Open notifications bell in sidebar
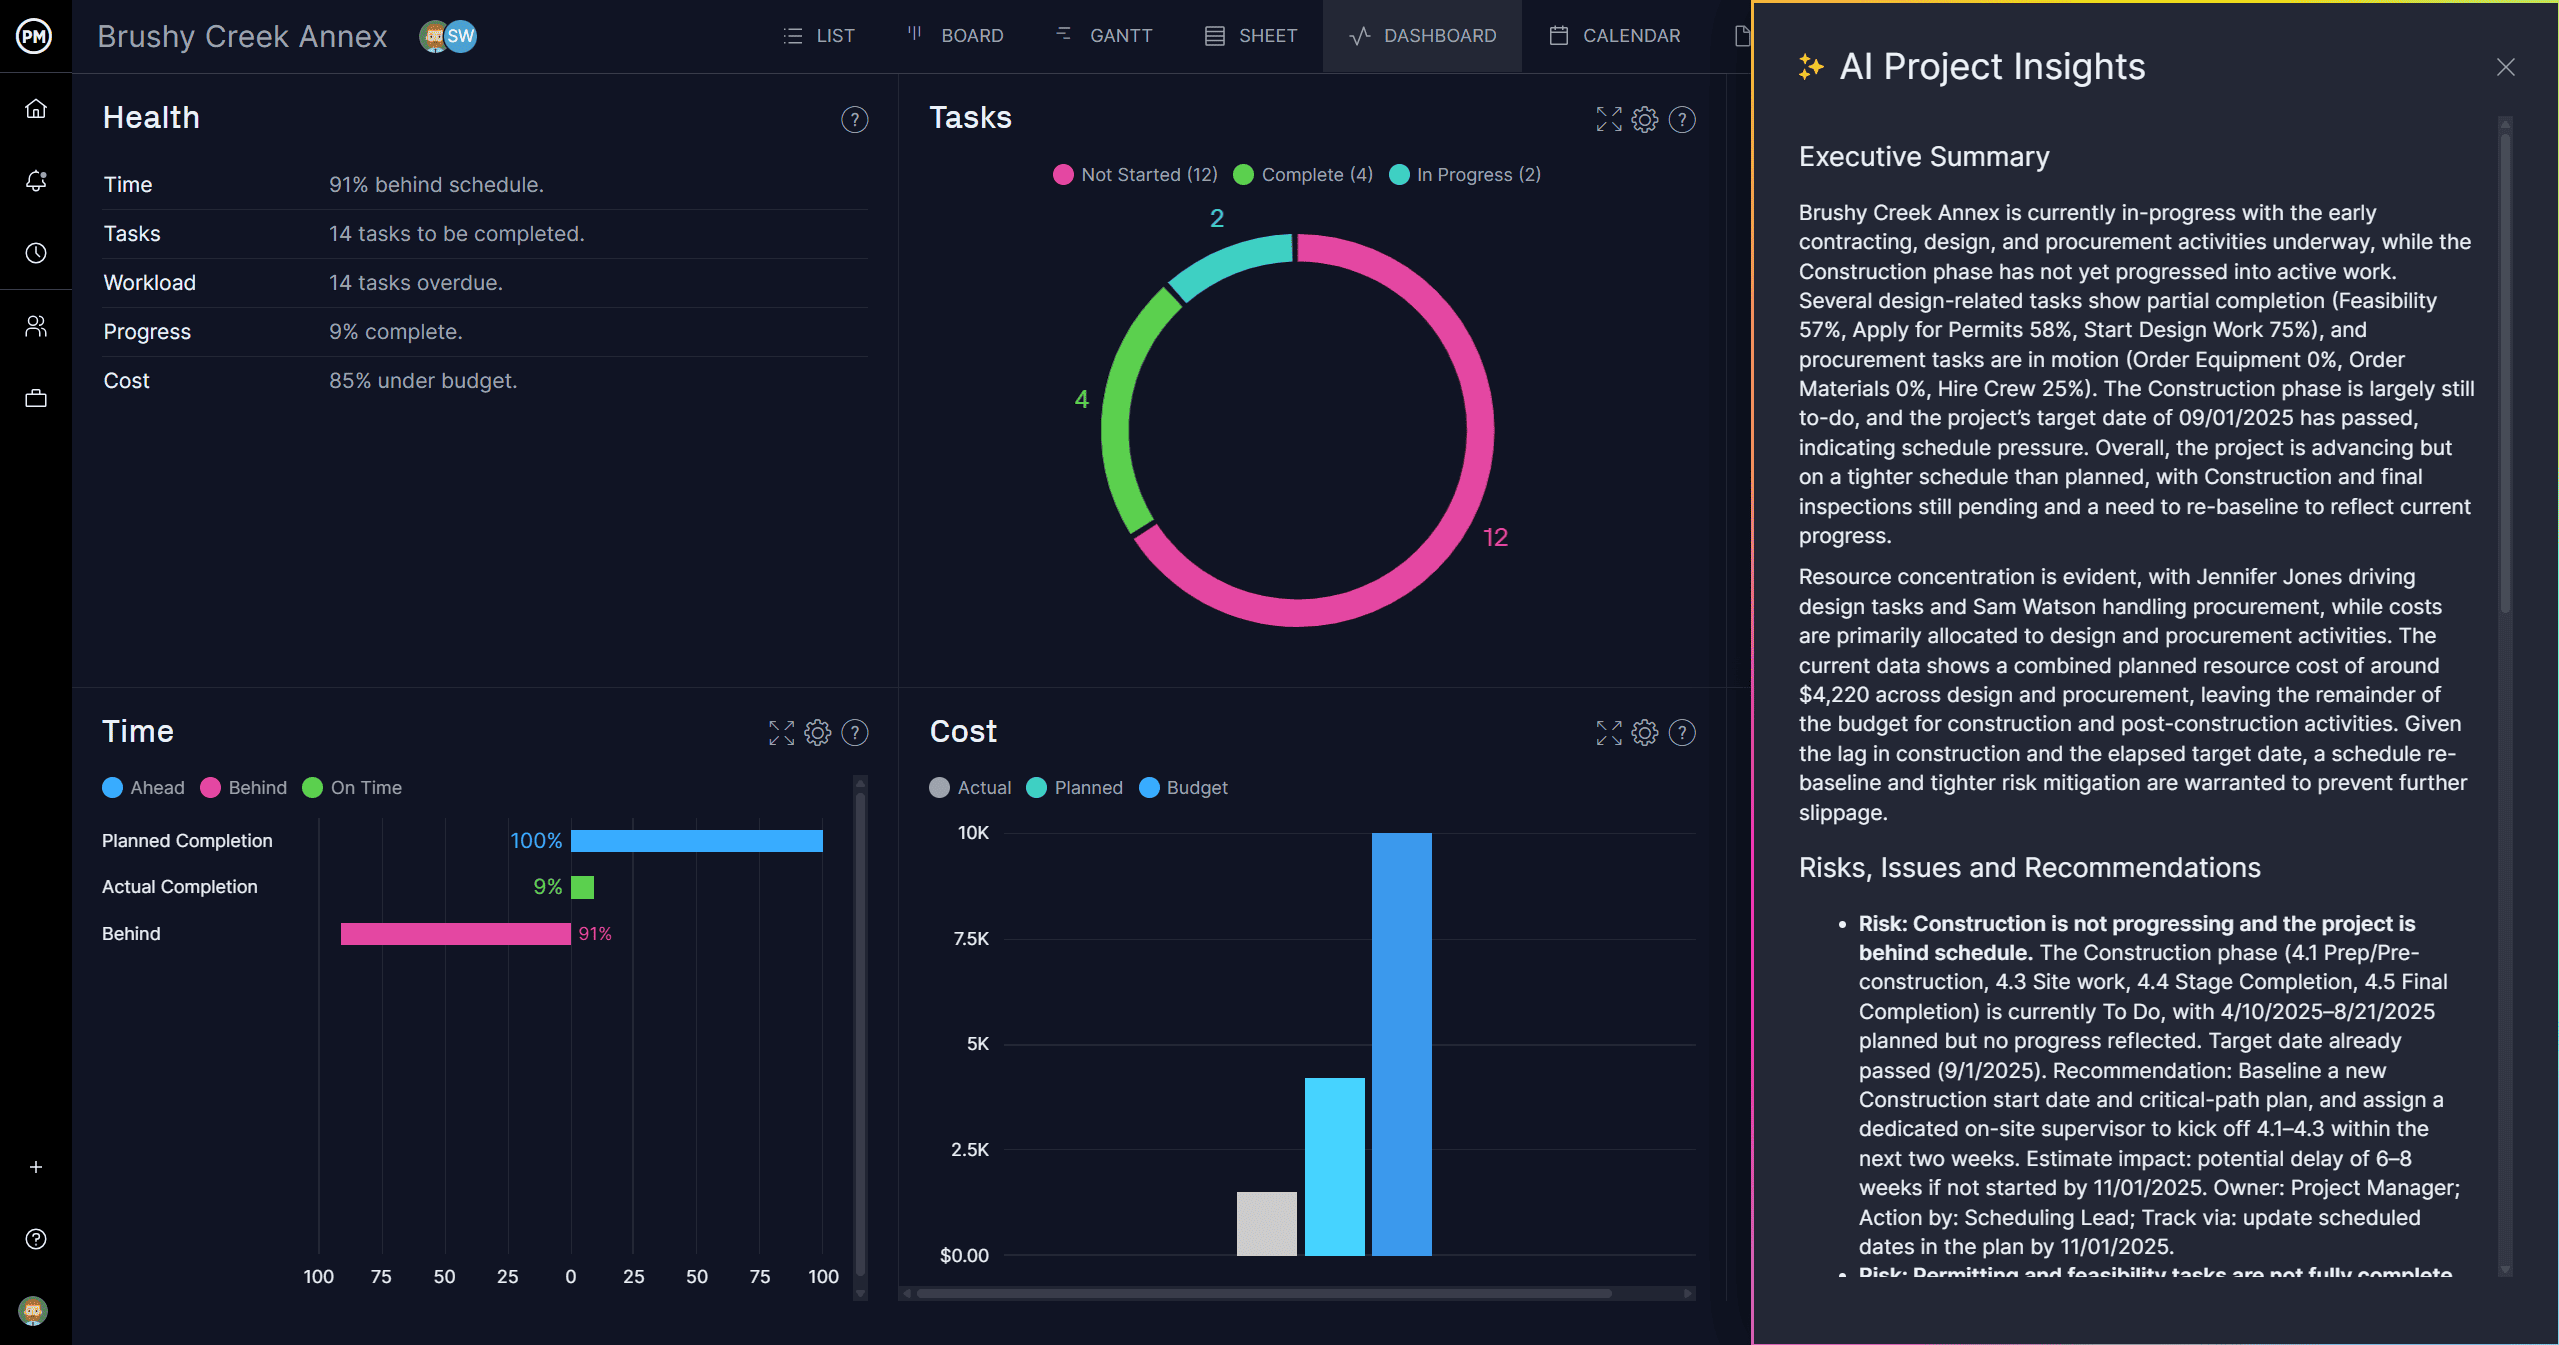The height and width of the screenshot is (1345, 2559). 36,181
